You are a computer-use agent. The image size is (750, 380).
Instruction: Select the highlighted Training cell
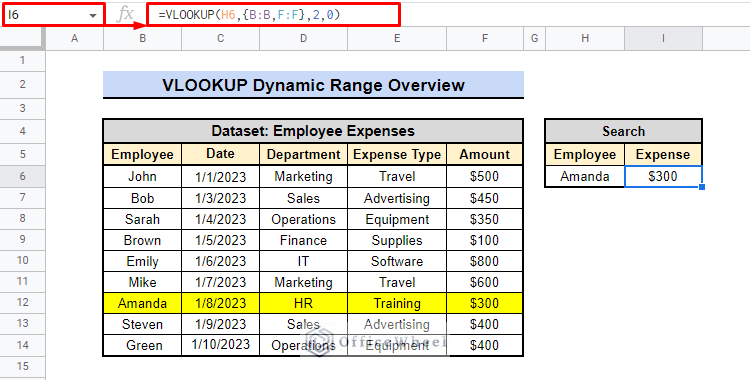tap(397, 303)
